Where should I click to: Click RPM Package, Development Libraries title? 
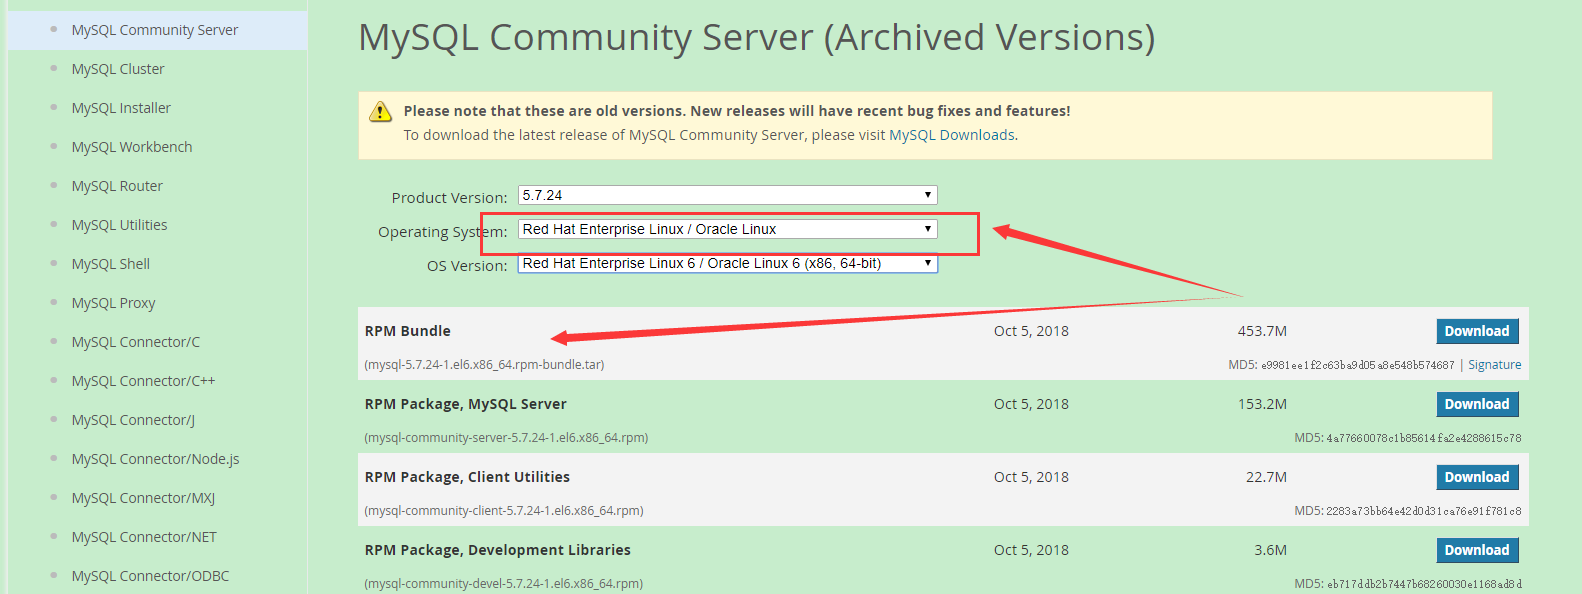[x=498, y=550]
